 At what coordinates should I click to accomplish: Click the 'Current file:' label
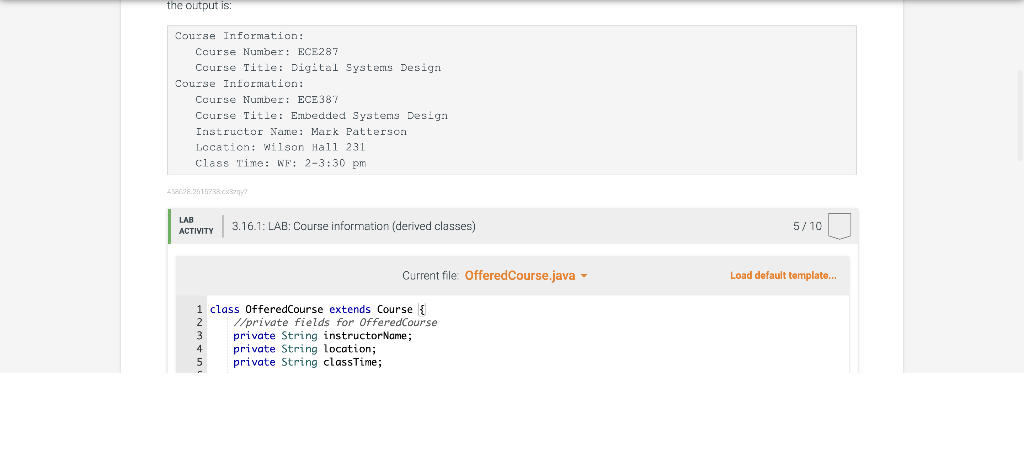coord(430,276)
